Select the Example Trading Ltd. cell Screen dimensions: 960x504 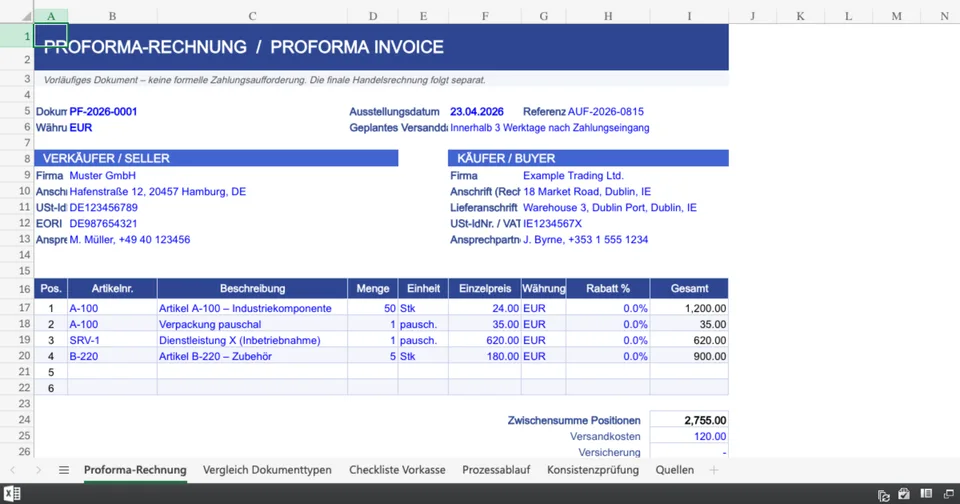click(x=573, y=175)
